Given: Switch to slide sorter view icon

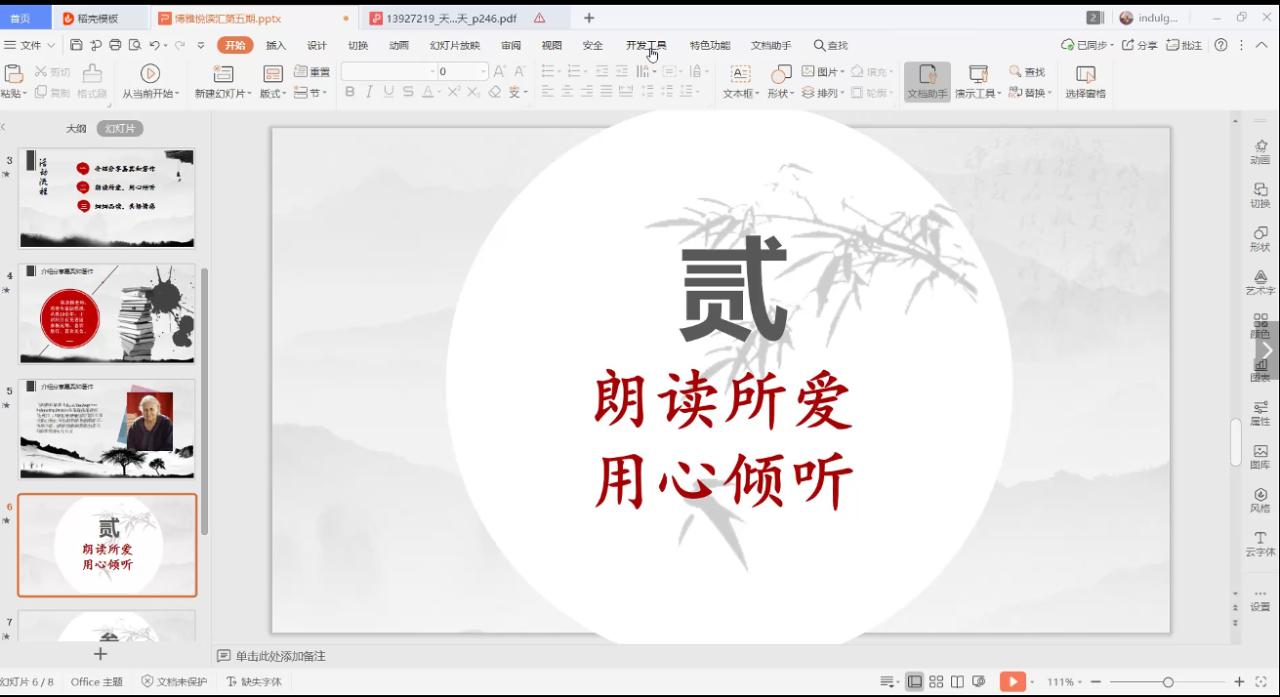Looking at the screenshot, I should pos(936,682).
